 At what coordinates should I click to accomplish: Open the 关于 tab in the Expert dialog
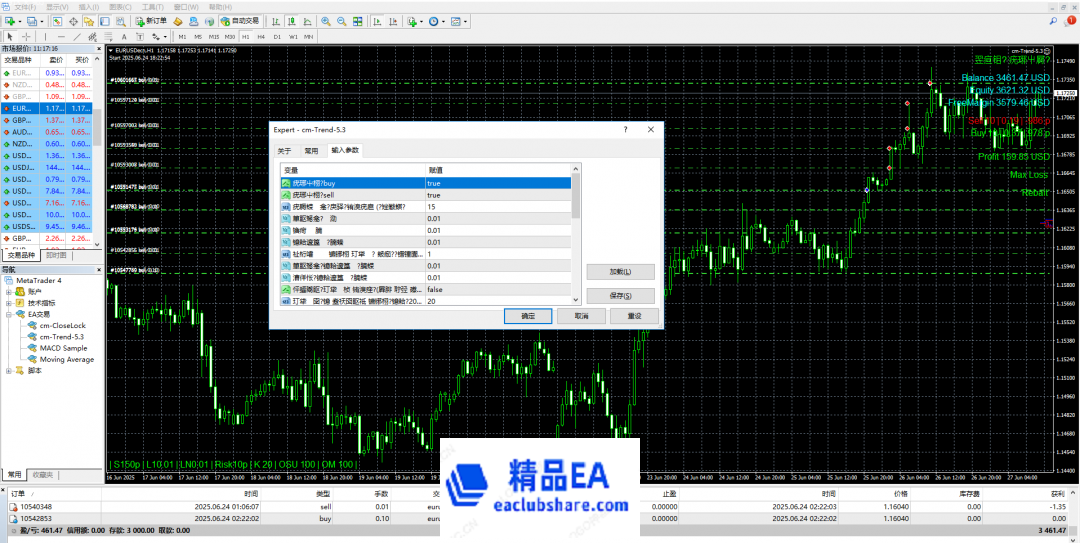click(284, 150)
